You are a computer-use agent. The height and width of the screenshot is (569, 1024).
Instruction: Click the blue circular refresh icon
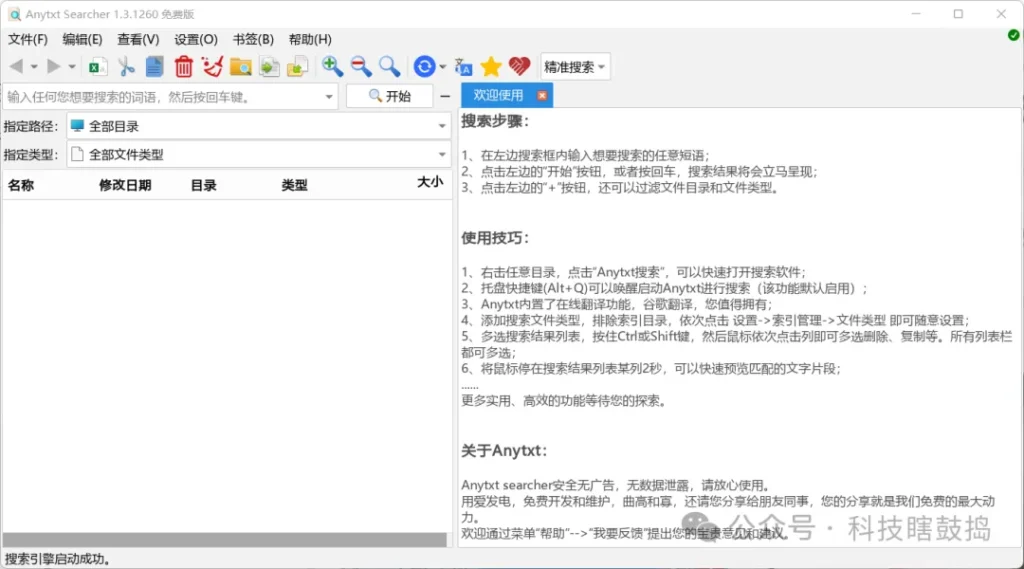point(424,66)
